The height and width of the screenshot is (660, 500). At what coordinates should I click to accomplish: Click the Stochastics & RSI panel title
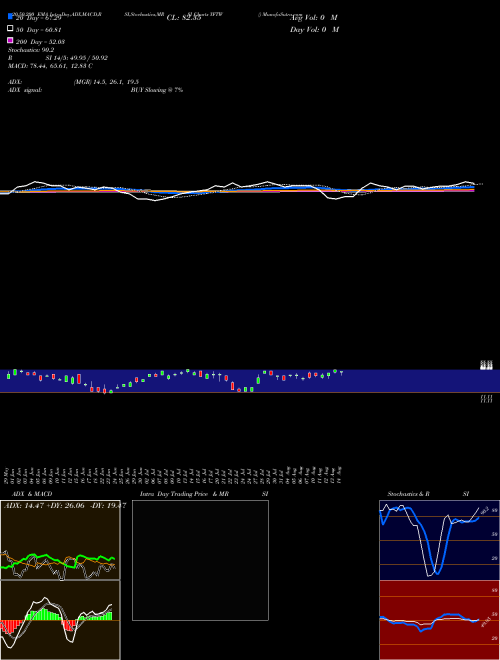pyautogui.click(x=428, y=494)
